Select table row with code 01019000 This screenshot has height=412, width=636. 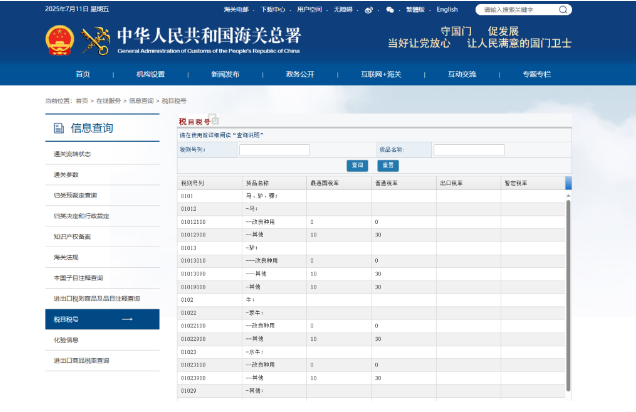[371, 287]
